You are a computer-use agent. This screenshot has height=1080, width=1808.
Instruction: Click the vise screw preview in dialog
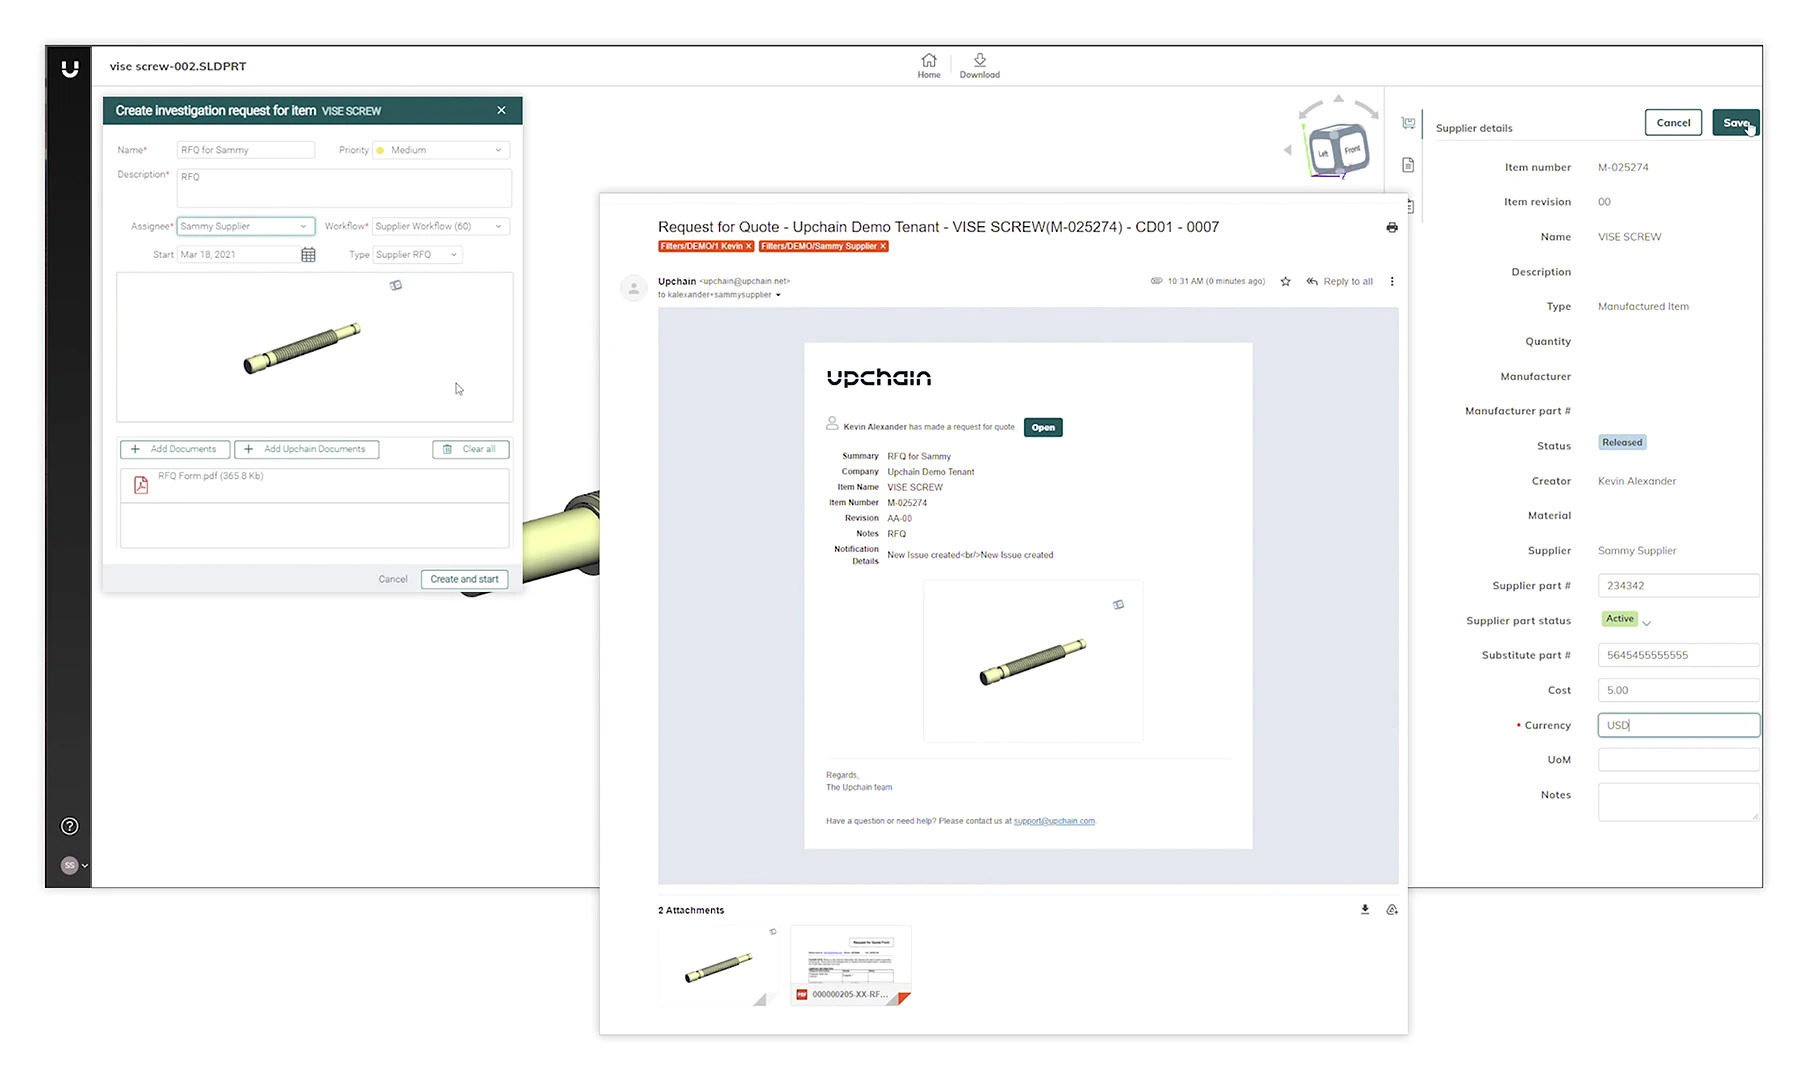click(302, 348)
